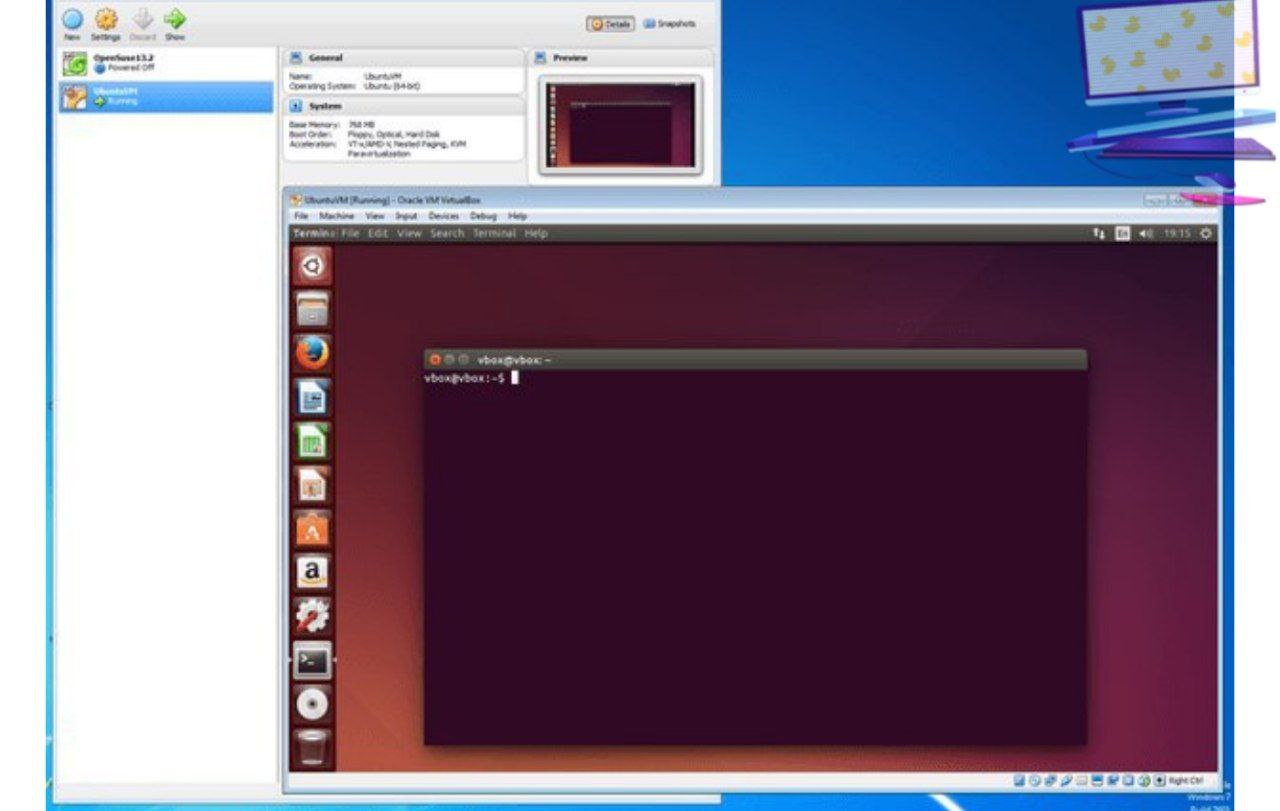The image size is (1280, 811).
Task: Launch Firefox from the Ubuntu launcher
Action: click(x=313, y=353)
